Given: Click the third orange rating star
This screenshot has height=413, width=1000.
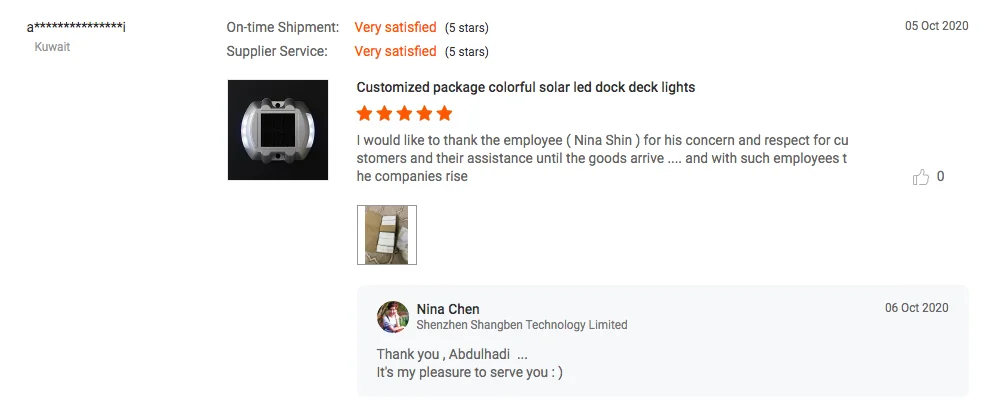Looking at the screenshot, I should [405, 113].
